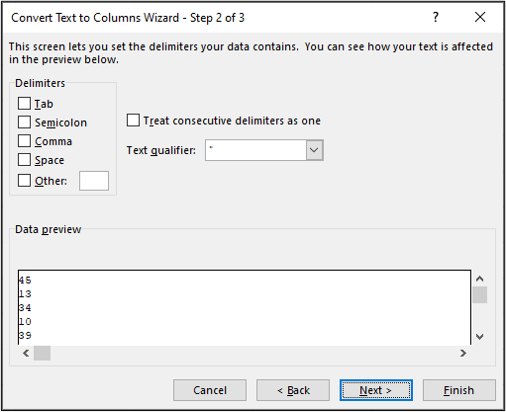
Task: Select the value 39 in data preview
Action: [25, 335]
